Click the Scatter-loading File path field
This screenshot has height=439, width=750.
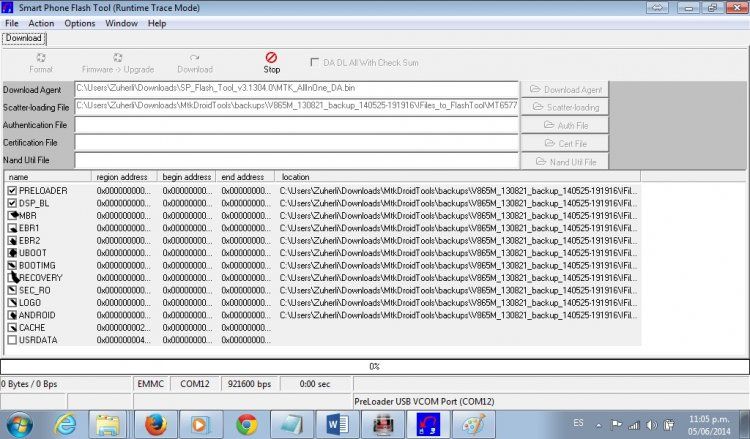click(x=297, y=107)
